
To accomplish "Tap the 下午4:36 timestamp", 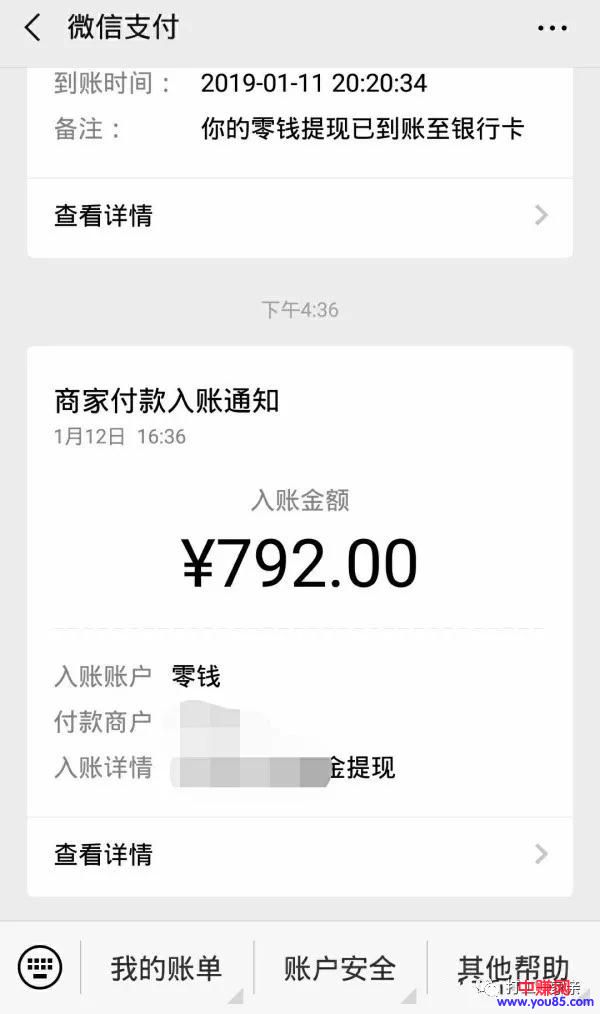I will click(300, 310).
